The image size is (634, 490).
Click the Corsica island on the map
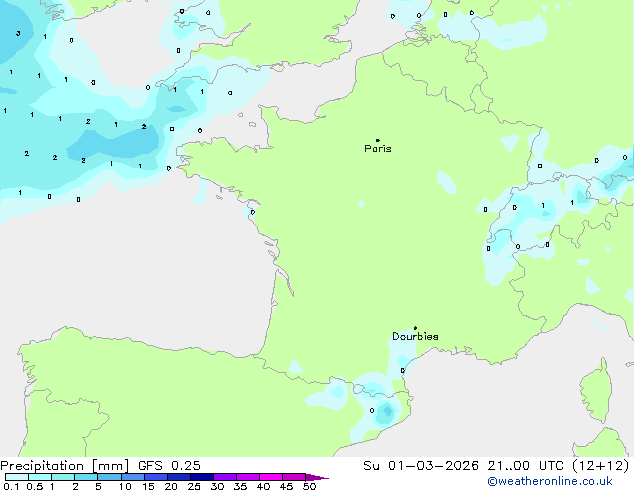click(597, 392)
